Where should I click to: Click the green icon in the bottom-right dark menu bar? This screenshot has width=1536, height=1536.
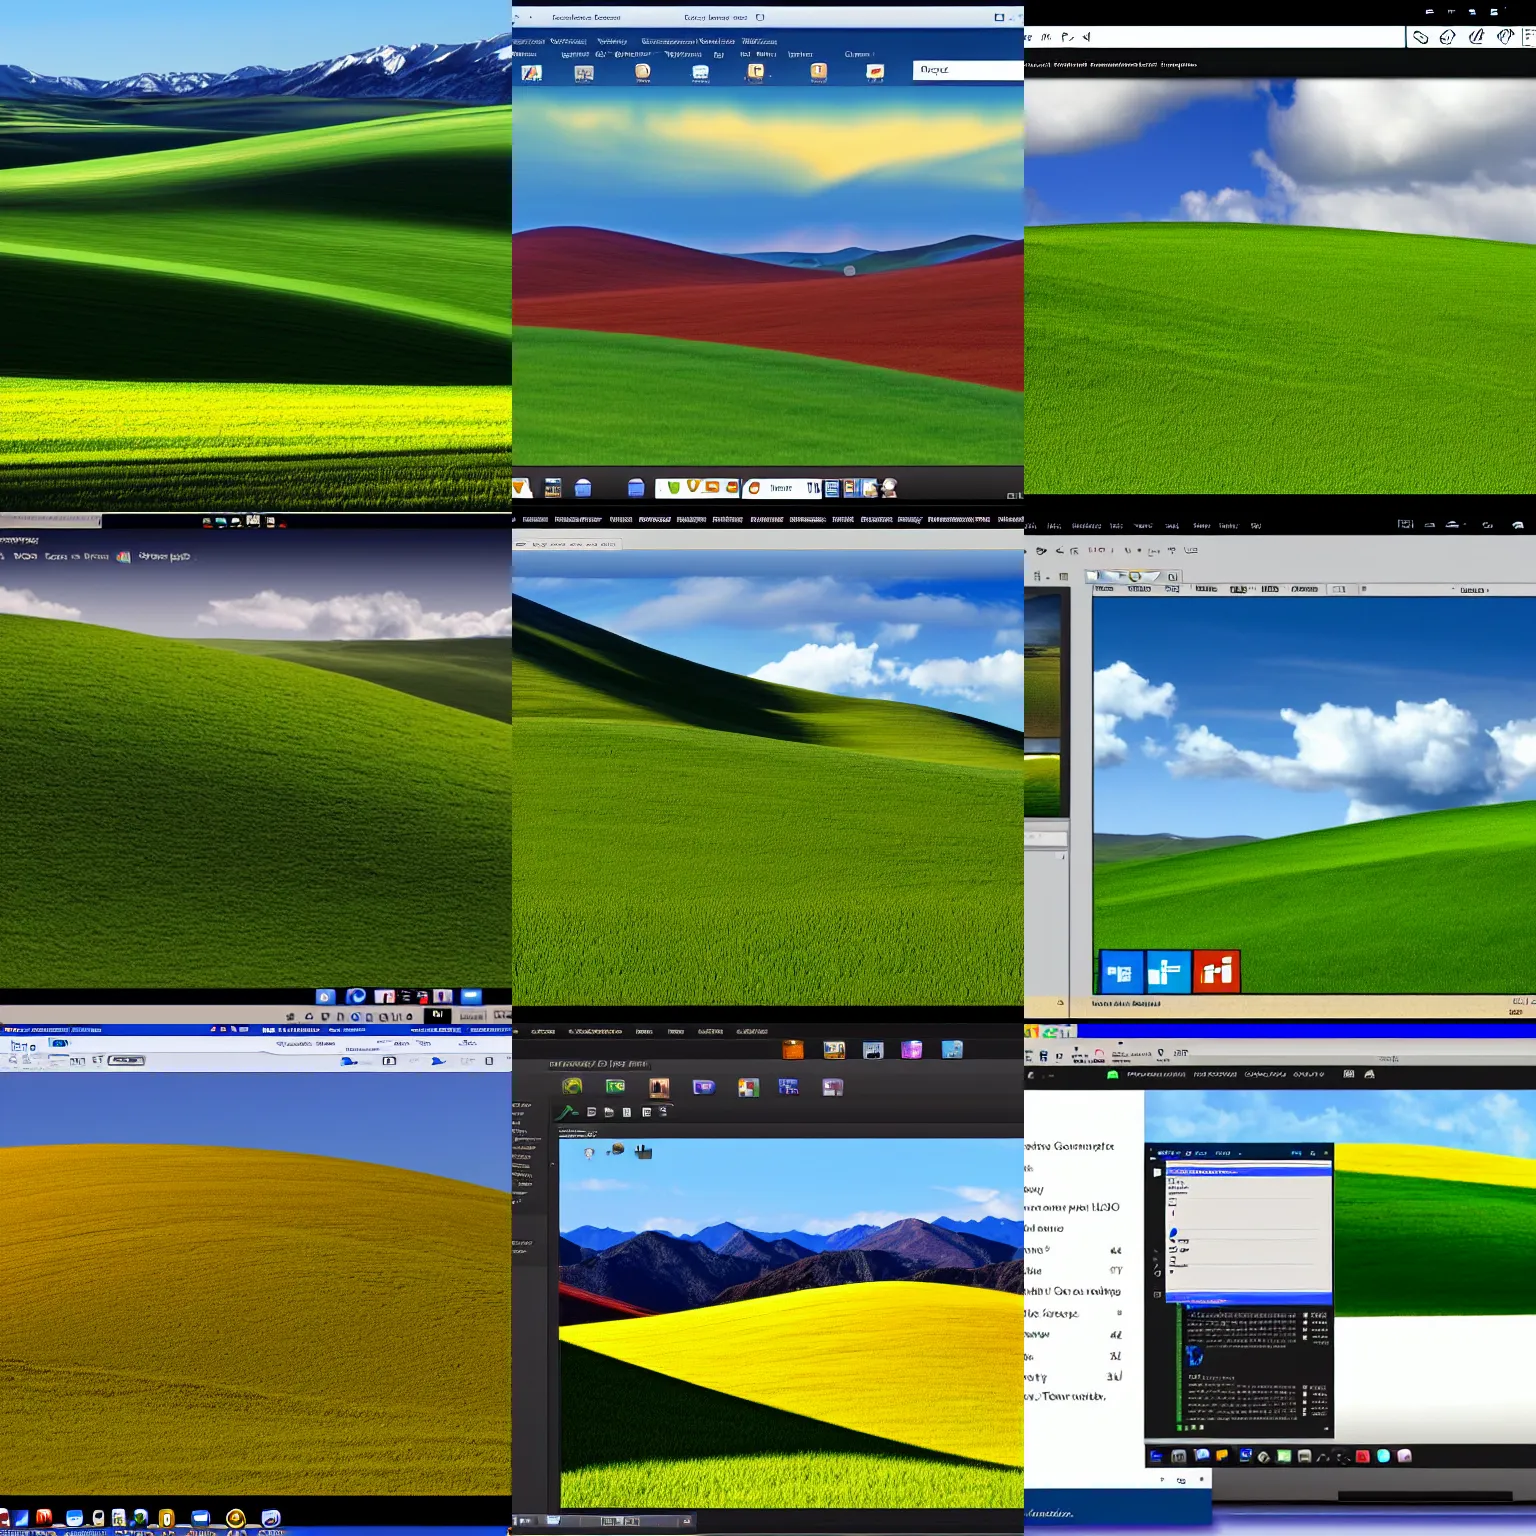point(1112,1074)
